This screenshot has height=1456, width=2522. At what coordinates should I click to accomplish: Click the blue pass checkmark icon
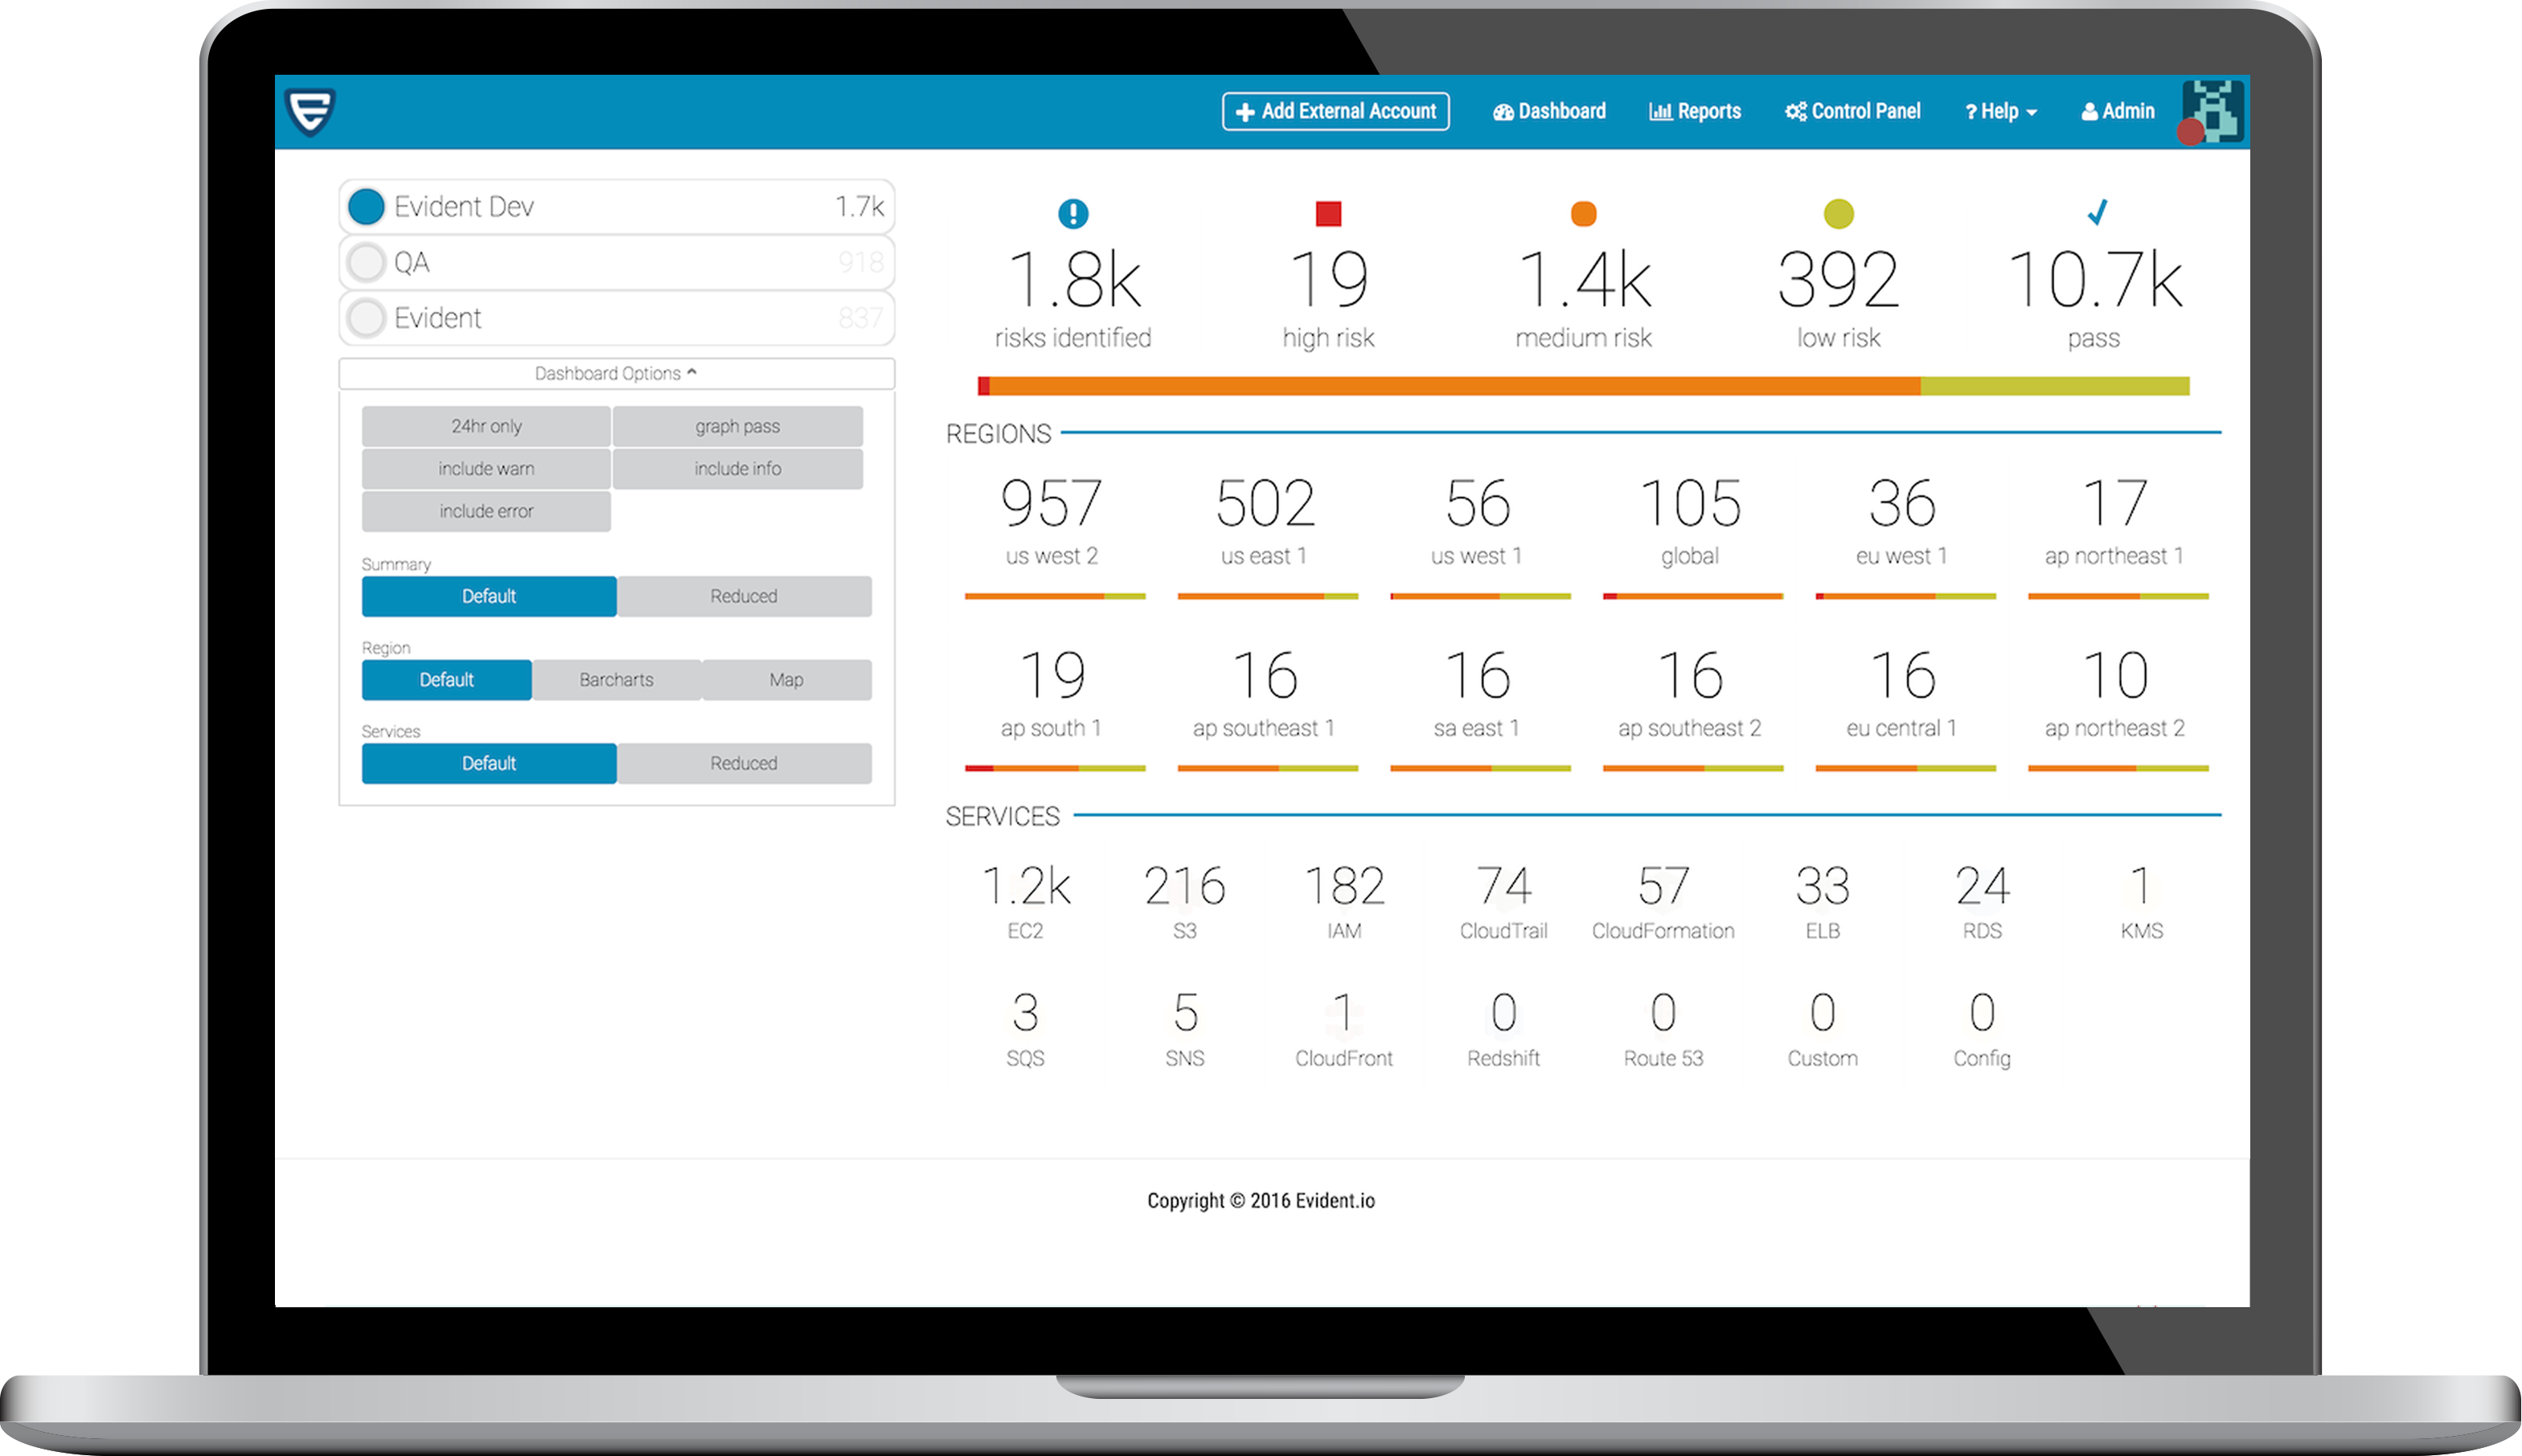[2096, 212]
